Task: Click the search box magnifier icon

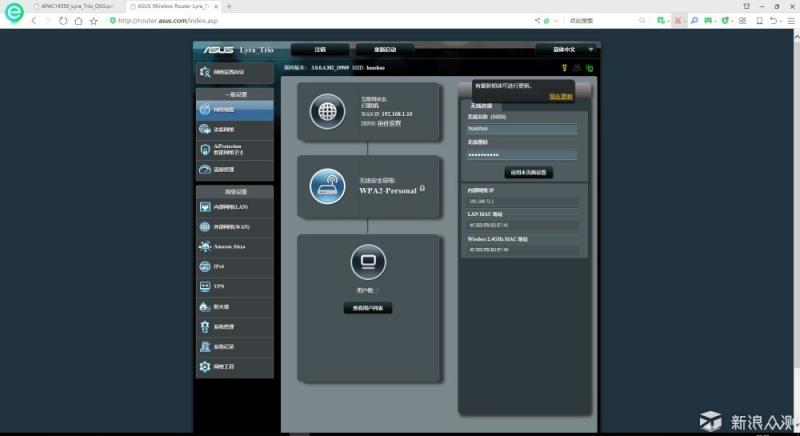Action: pyautogui.click(x=642, y=20)
